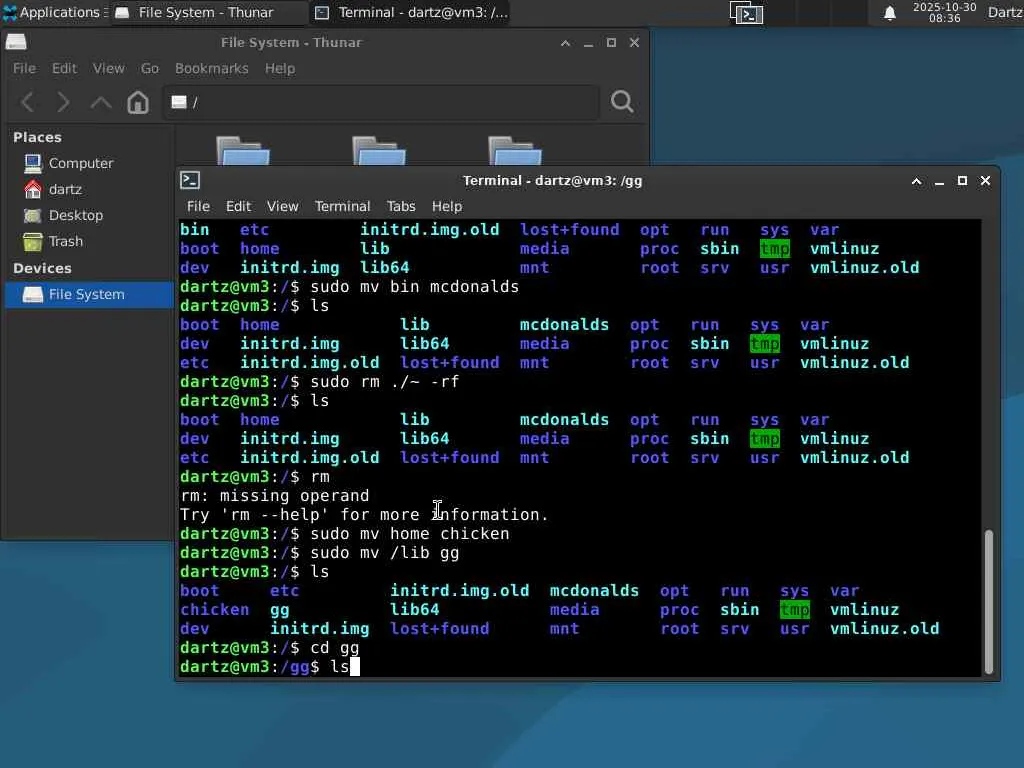Image resolution: width=1024 pixels, height=768 pixels.
Task: Open Thunar's File menu
Action: (24, 69)
